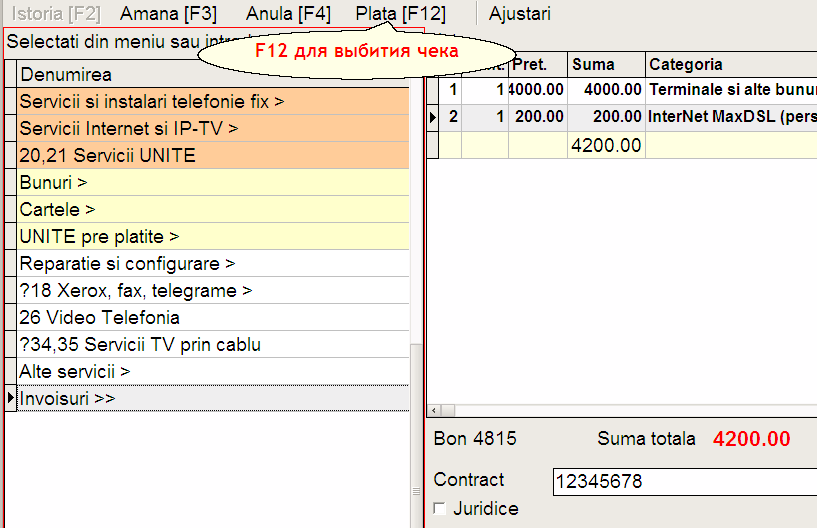Toggle the Juridice checkbox
This screenshot has height=528, width=817.
pyautogui.click(x=440, y=508)
